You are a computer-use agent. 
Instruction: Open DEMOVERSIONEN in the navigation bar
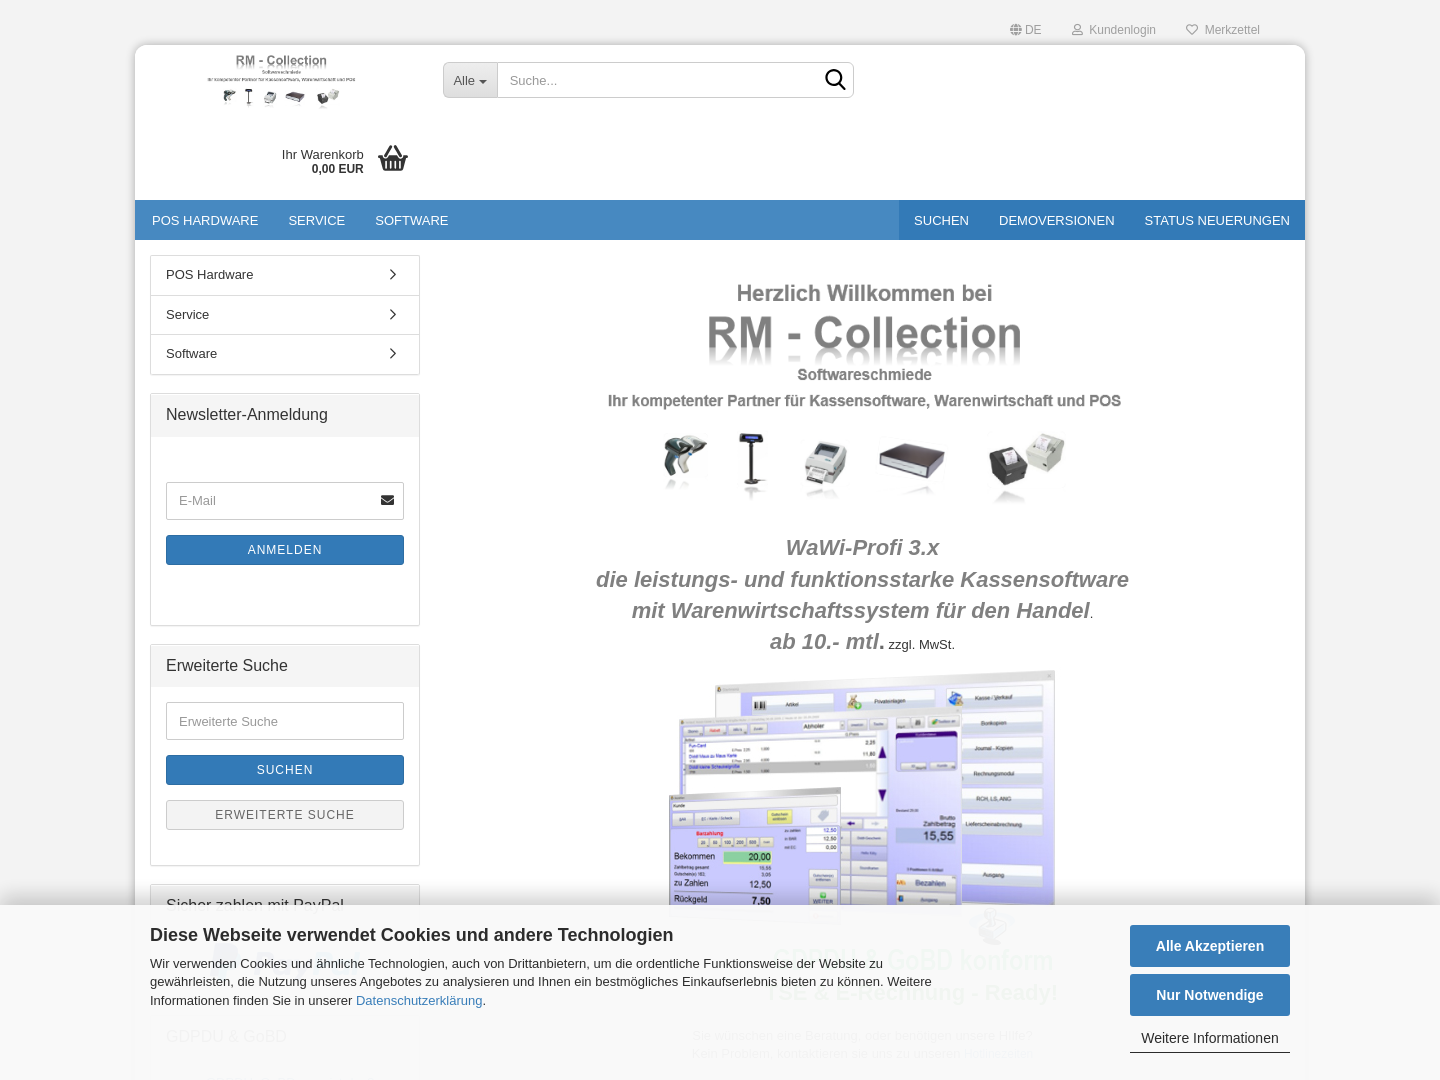tap(1057, 220)
